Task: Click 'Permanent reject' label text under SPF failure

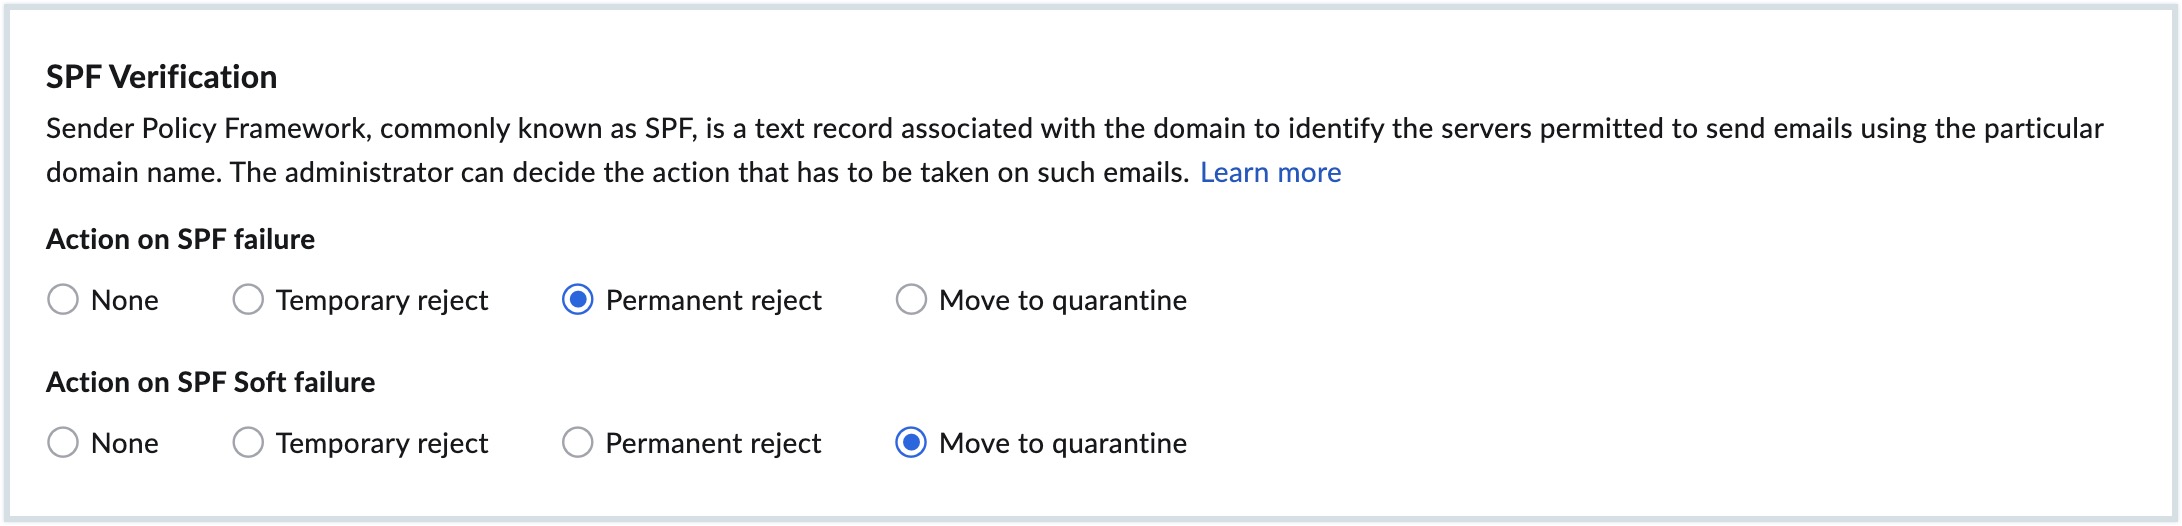Action: pos(713,301)
